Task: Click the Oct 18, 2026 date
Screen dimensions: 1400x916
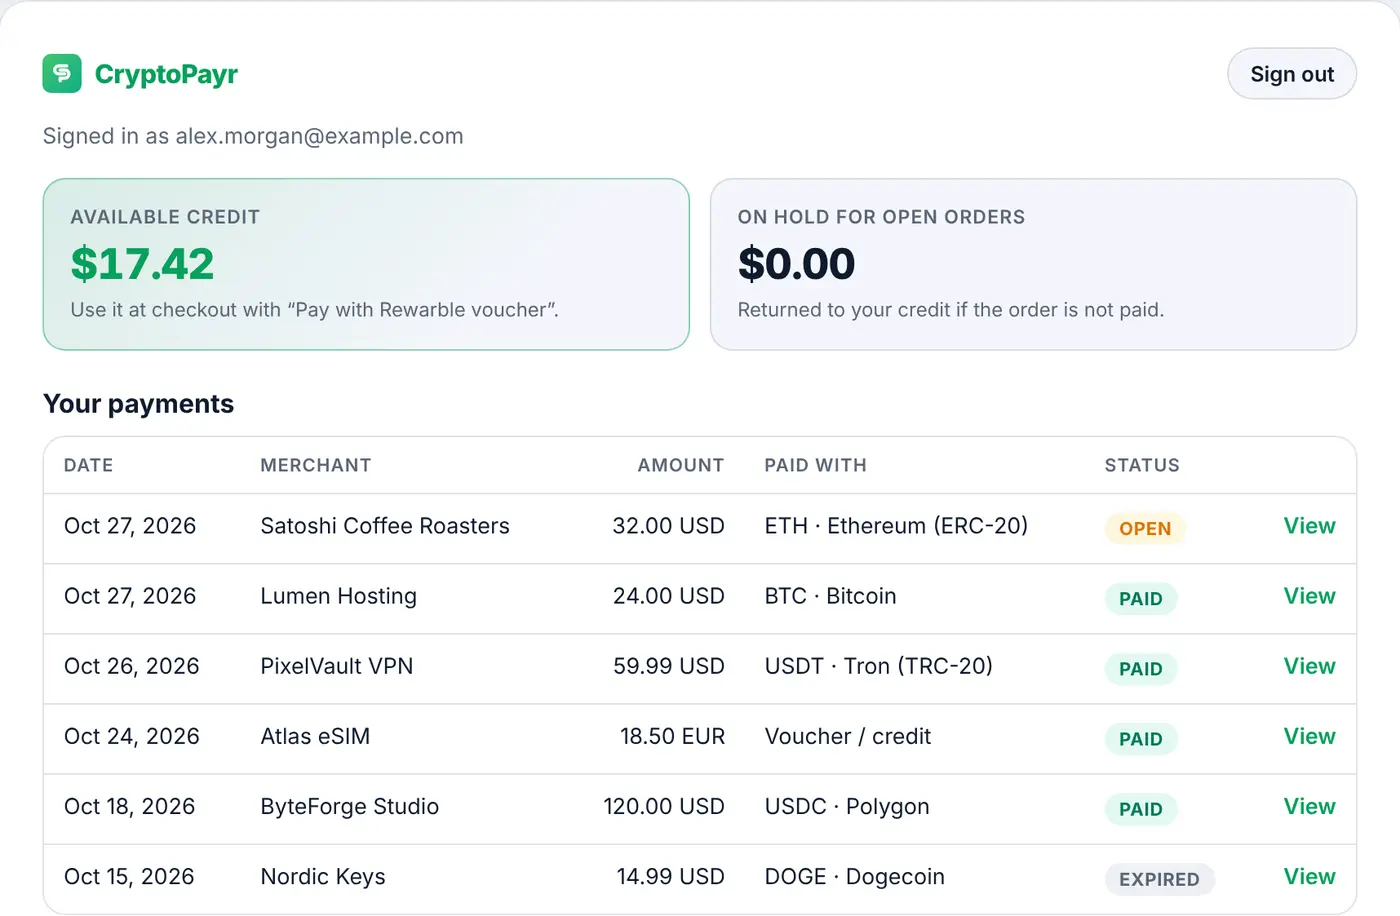Action: click(129, 806)
